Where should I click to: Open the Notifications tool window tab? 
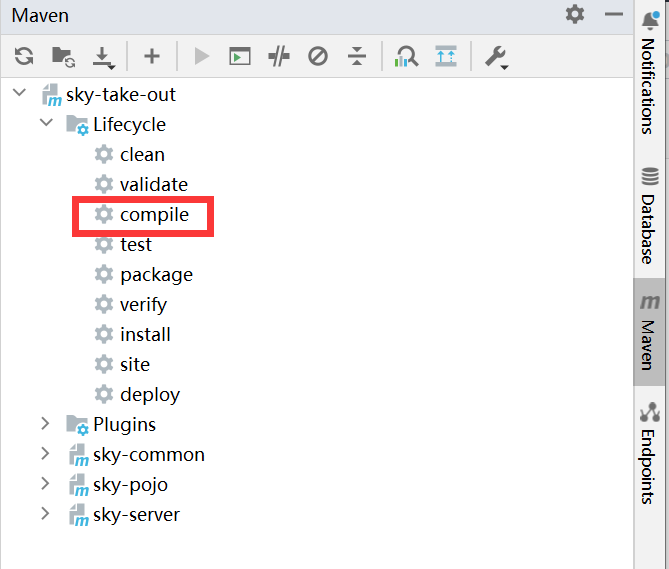click(x=649, y=73)
